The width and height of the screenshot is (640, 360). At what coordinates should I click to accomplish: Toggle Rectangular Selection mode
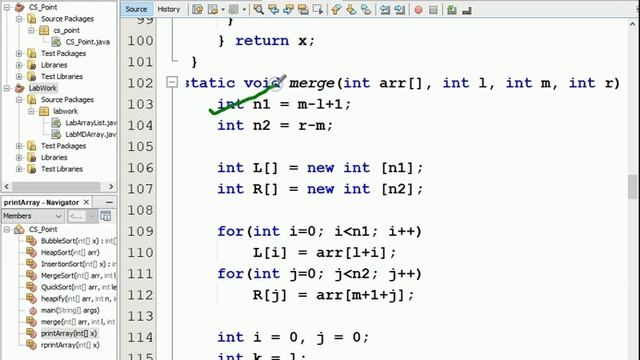click(x=318, y=9)
